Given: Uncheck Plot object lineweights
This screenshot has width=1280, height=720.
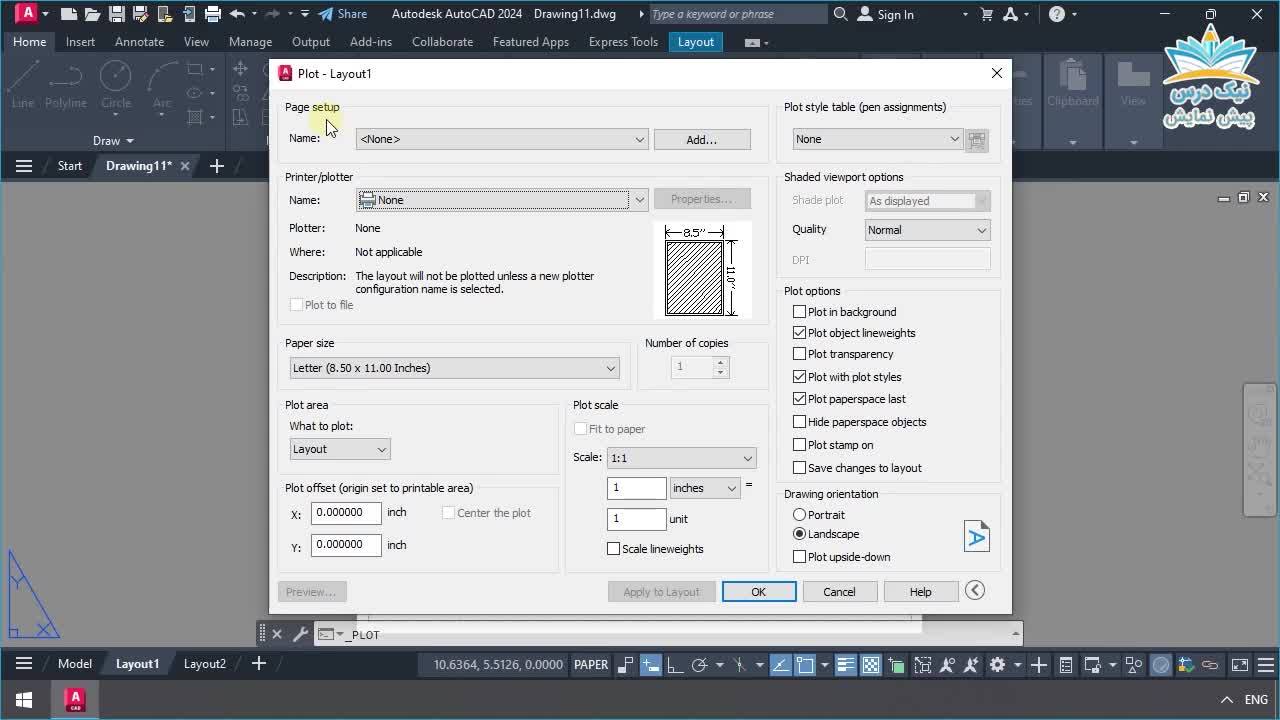Looking at the screenshot, I should (799, 333).
